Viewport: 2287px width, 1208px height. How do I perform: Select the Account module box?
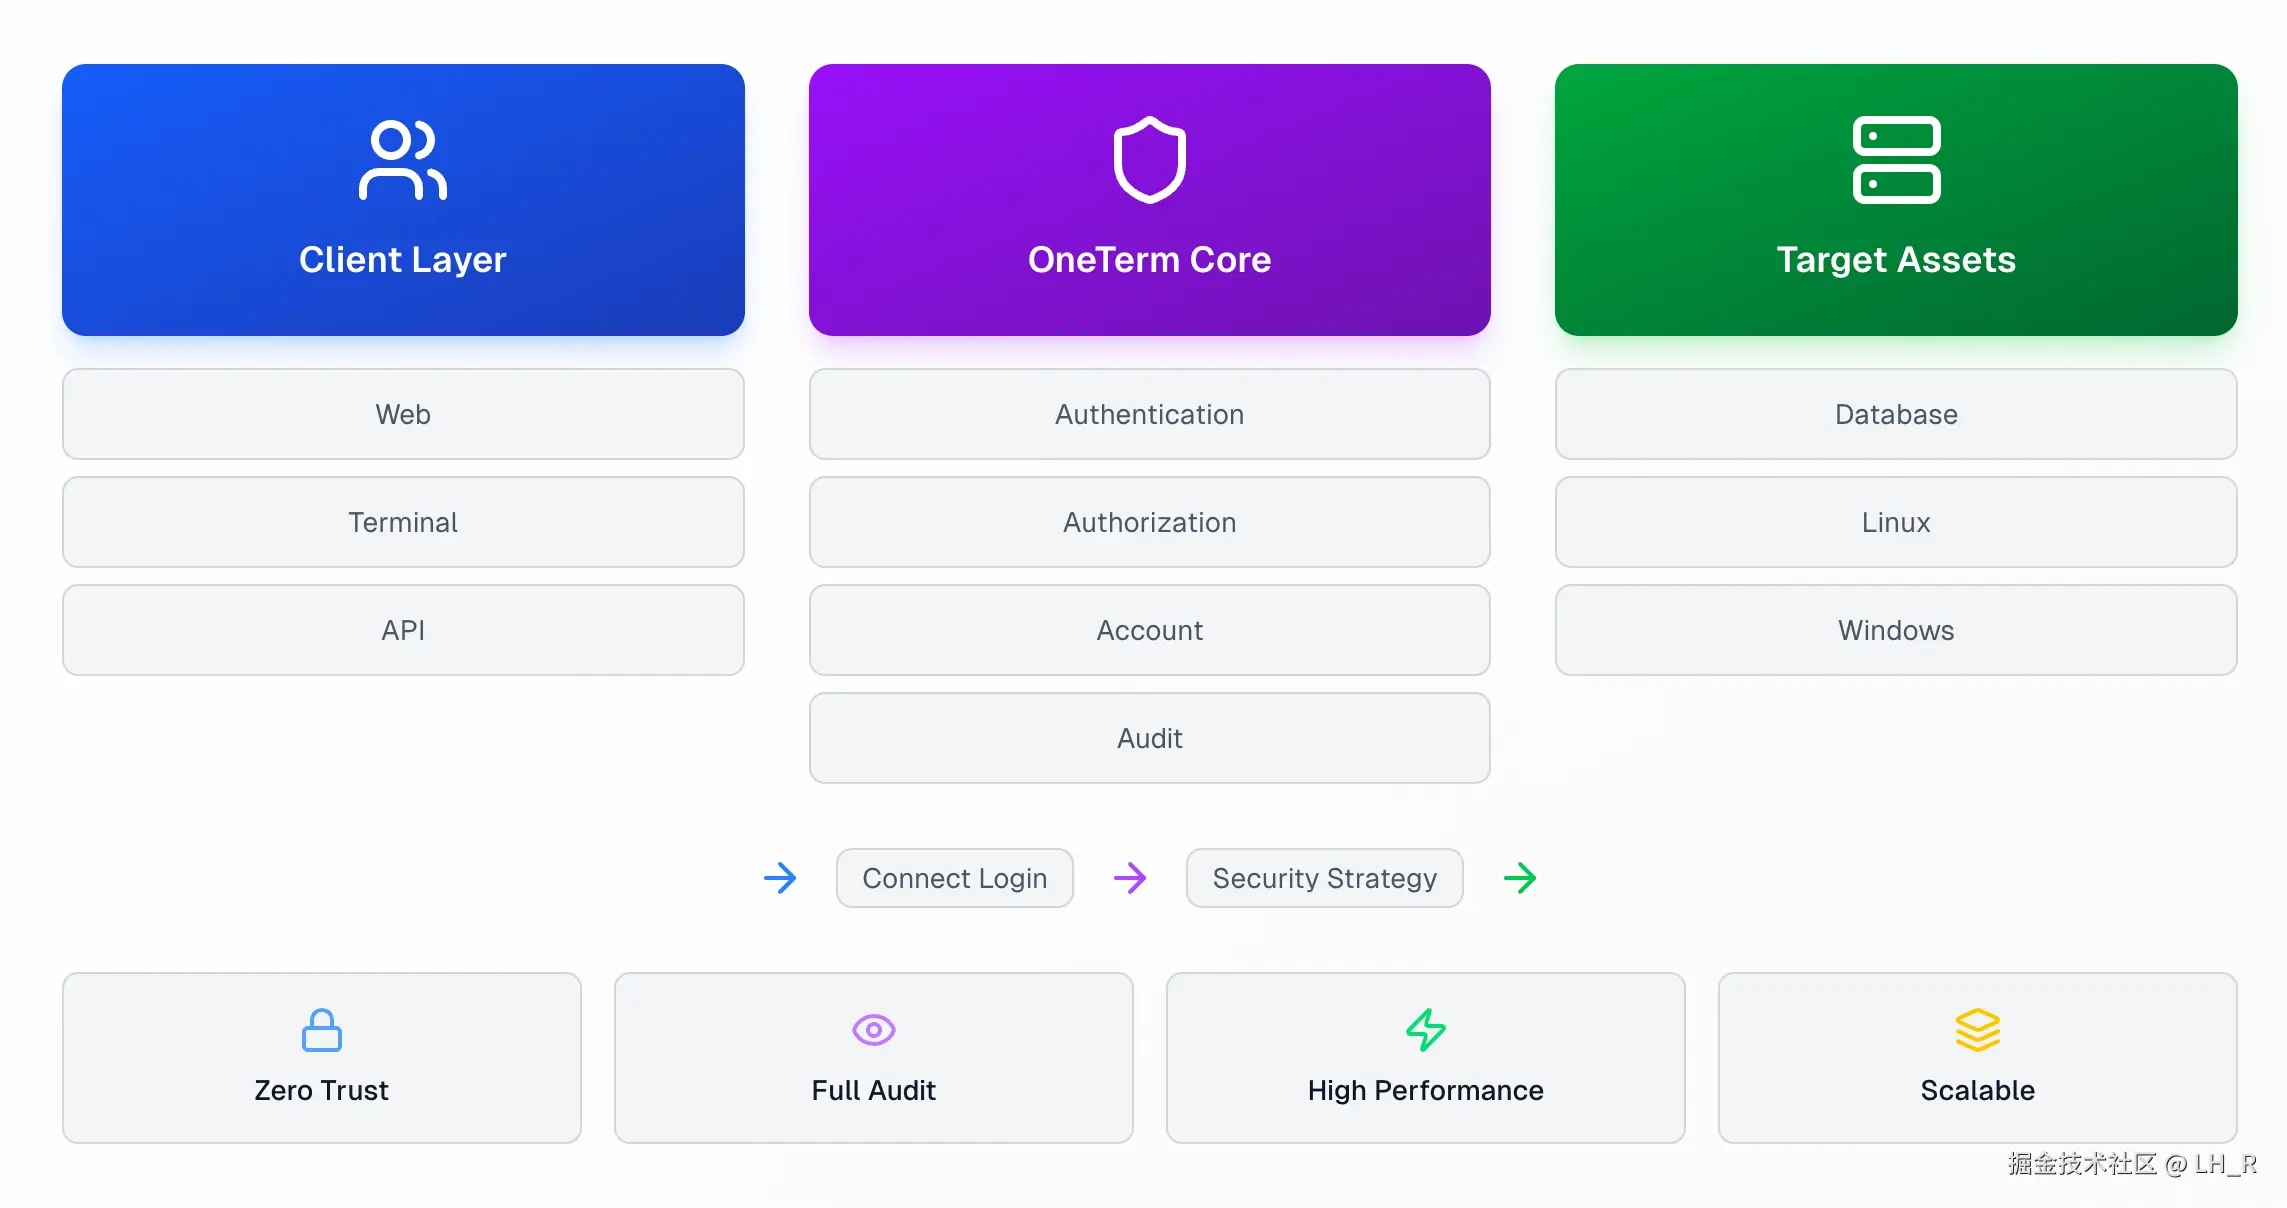(1150, 630)
